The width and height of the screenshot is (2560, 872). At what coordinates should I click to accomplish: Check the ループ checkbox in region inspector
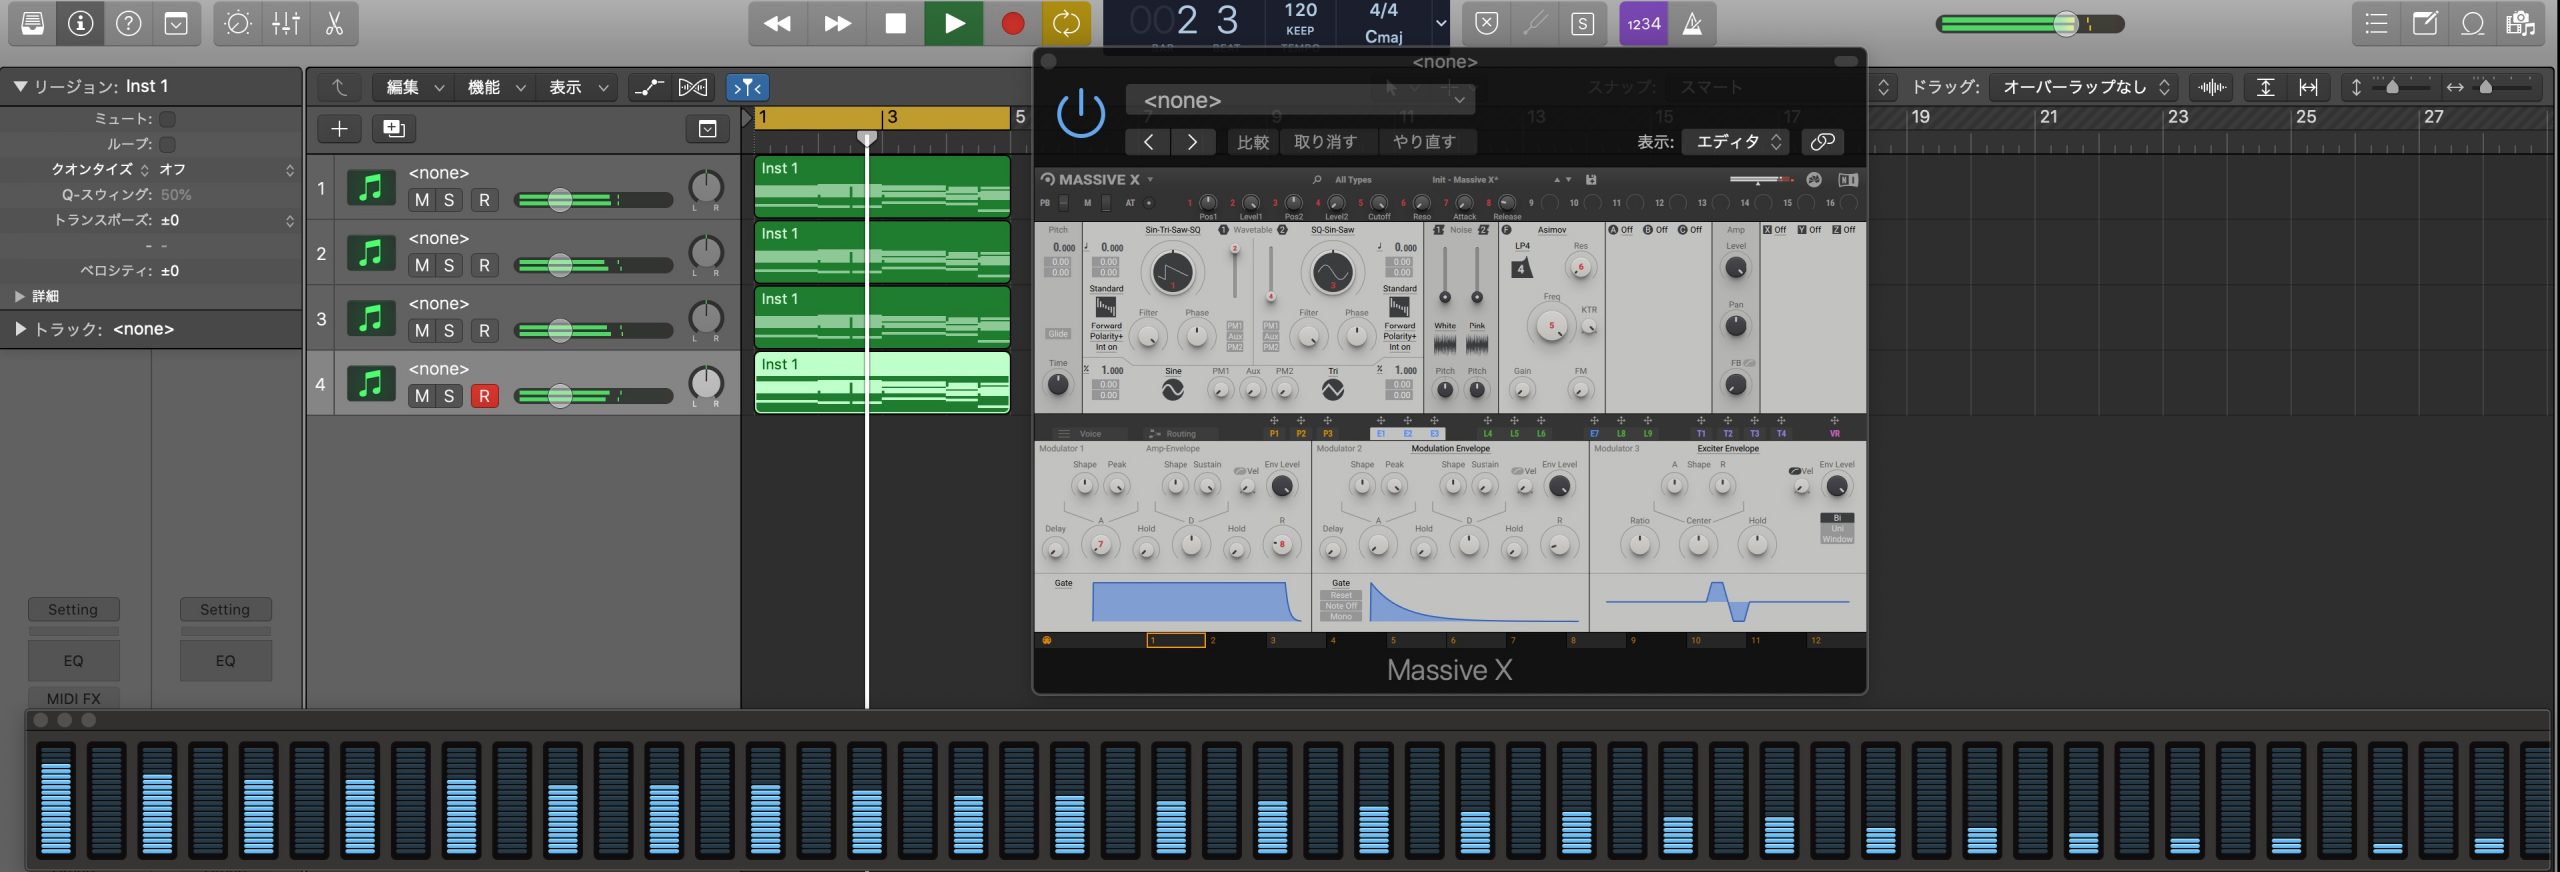tap(167, 144)
